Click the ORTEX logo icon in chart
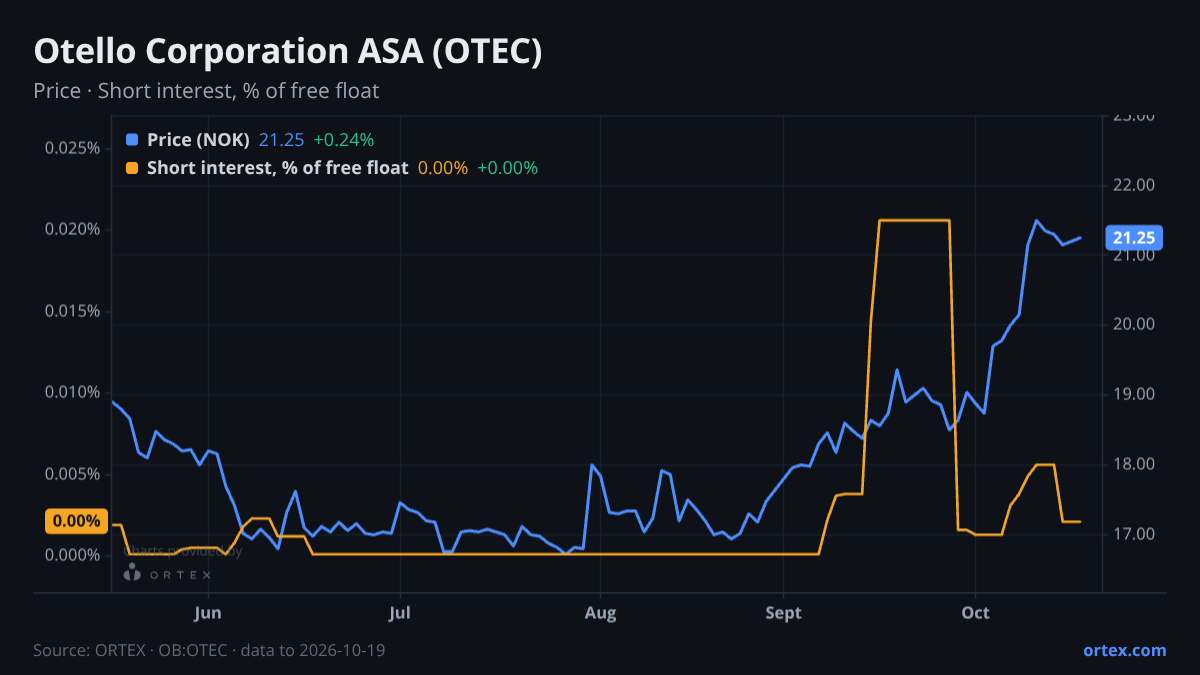This screenshot has height=675, width=1200. click(131, 573)
